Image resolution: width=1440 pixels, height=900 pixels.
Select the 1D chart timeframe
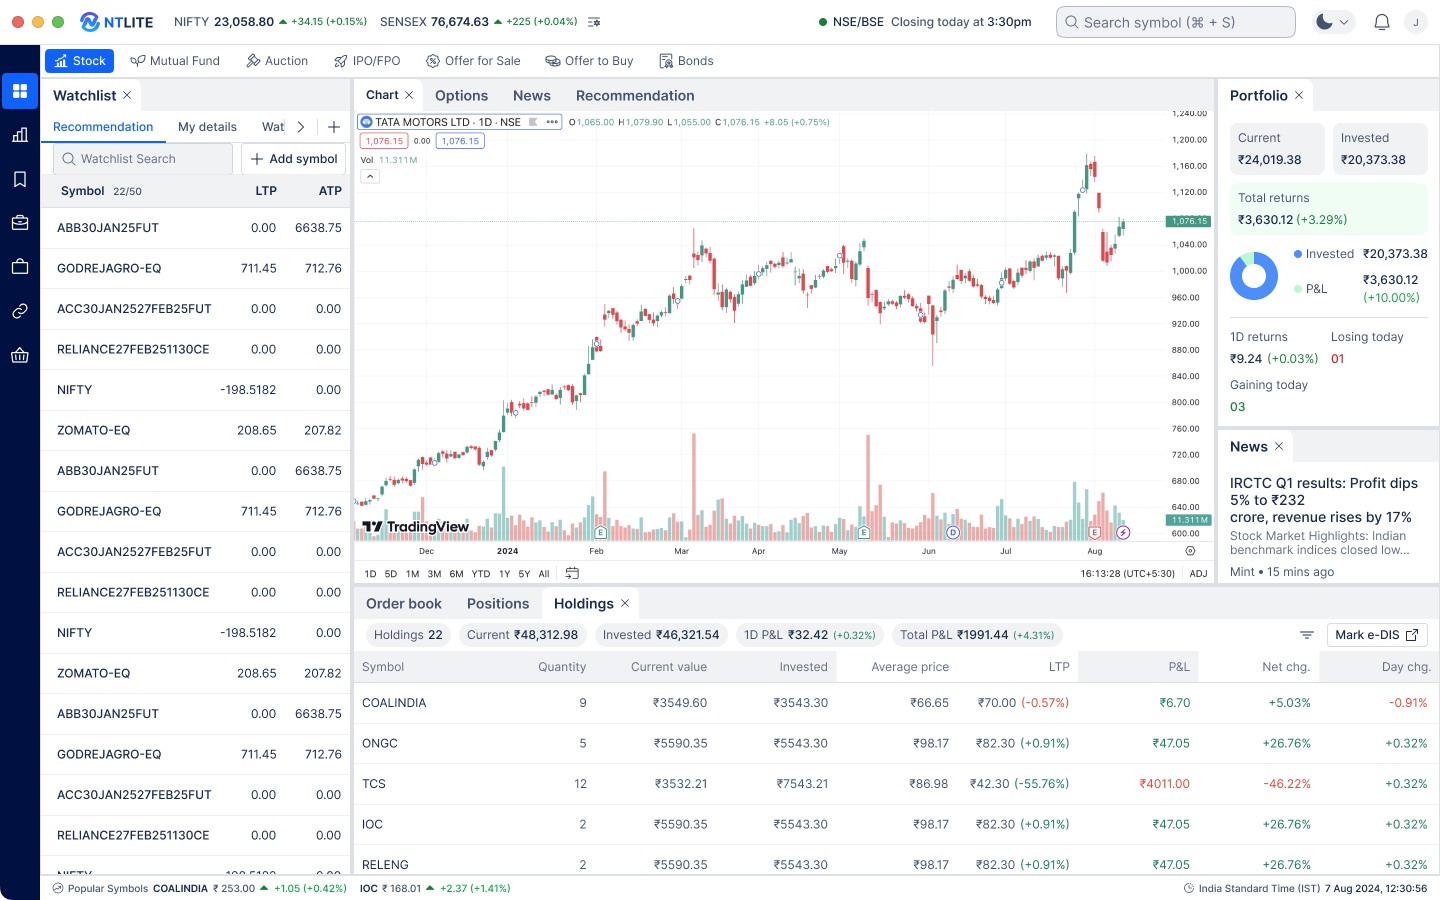pos(370,574)
